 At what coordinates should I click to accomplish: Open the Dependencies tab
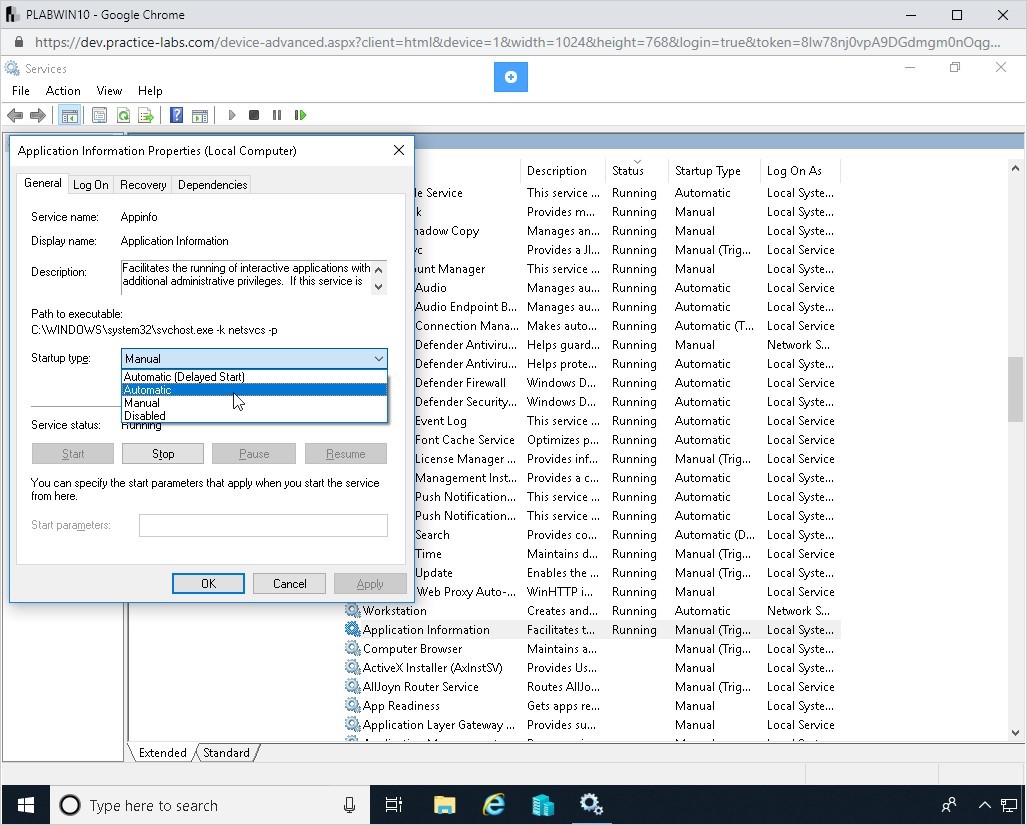pos(212,185)
